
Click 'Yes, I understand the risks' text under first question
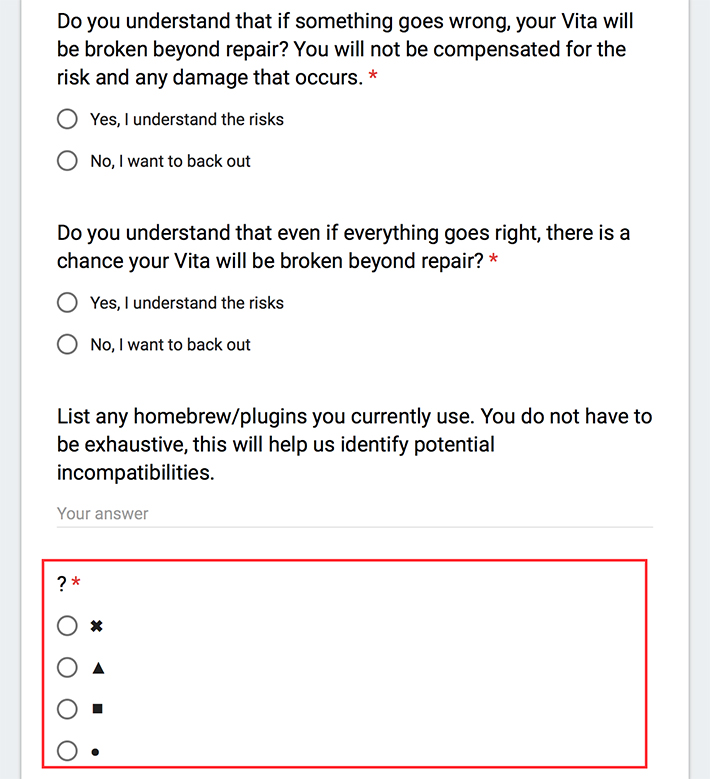pos(187,120)
